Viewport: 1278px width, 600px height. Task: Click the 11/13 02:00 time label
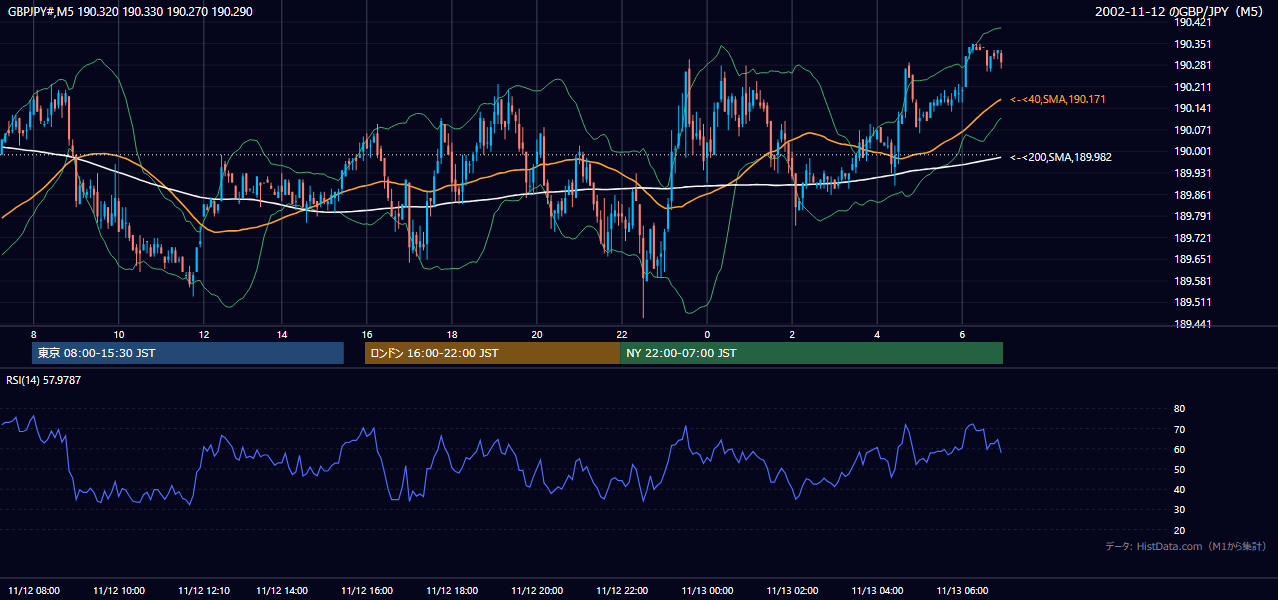click(x=792, y=590)
